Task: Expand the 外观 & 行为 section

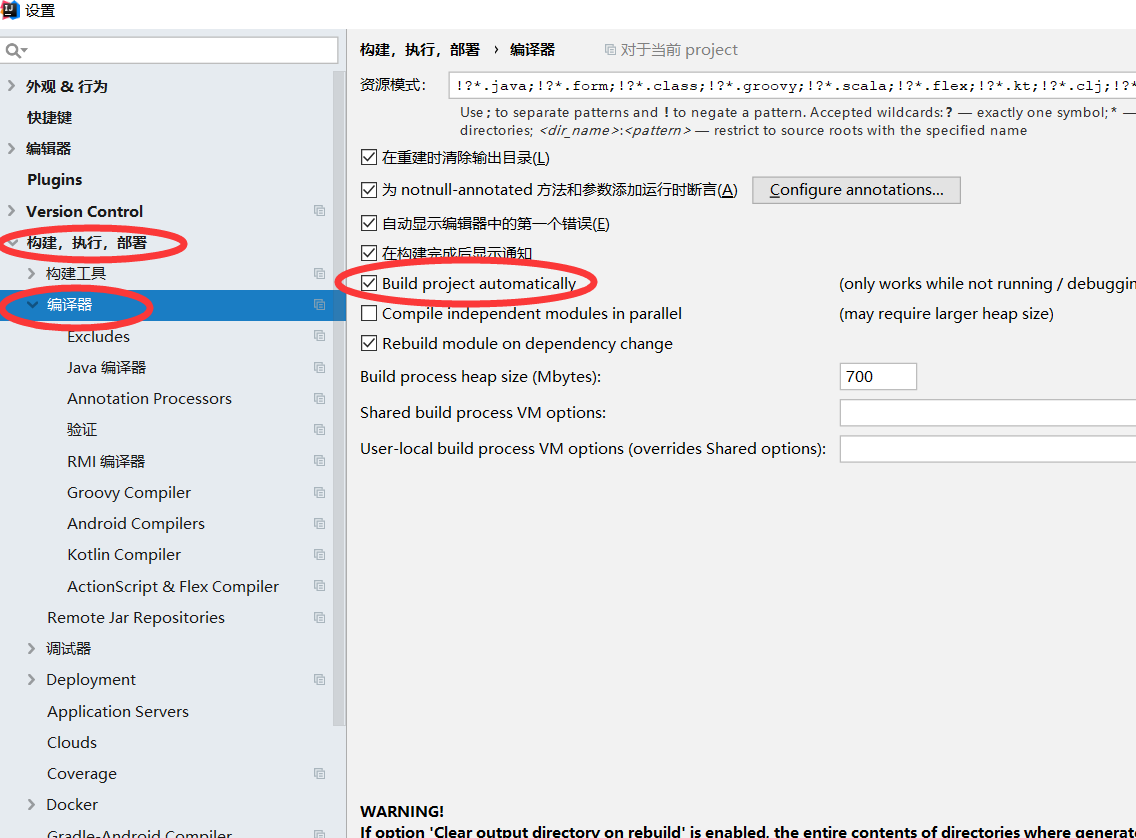Action: point(11,85)
